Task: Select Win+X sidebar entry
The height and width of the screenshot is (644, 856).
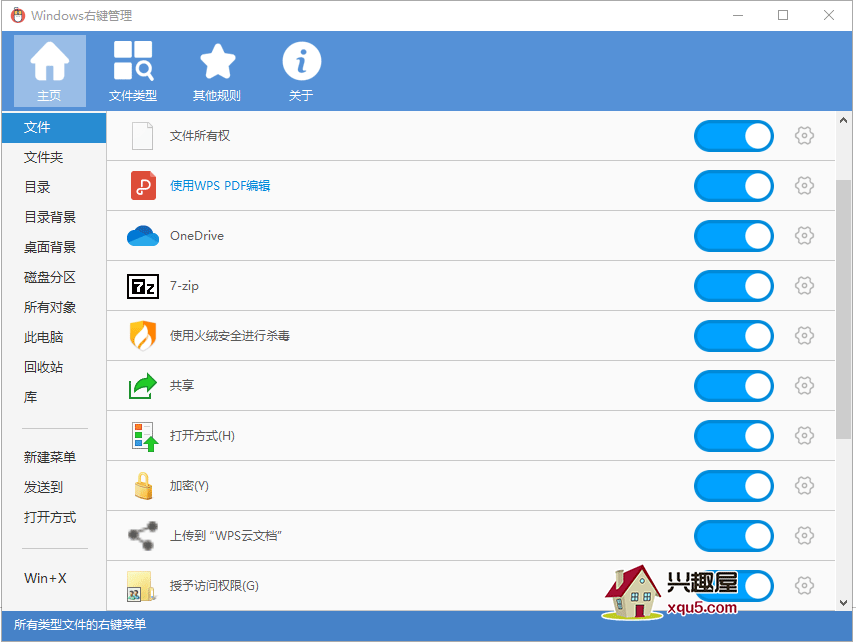Action: pos(45,578)
